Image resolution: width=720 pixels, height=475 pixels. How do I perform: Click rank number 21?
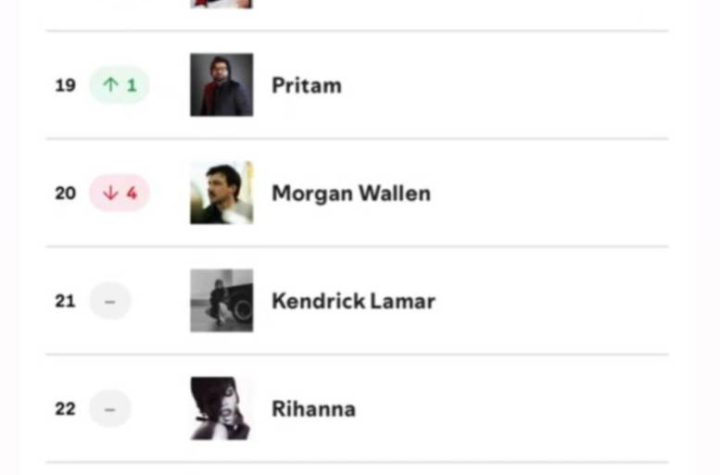[65, 301]
